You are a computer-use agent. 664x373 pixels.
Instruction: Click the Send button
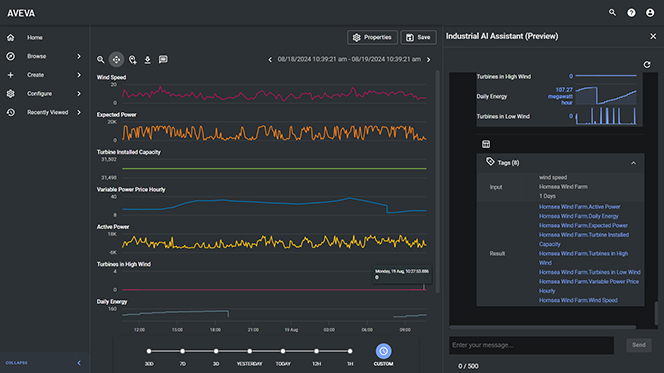[x=639, y=345]
